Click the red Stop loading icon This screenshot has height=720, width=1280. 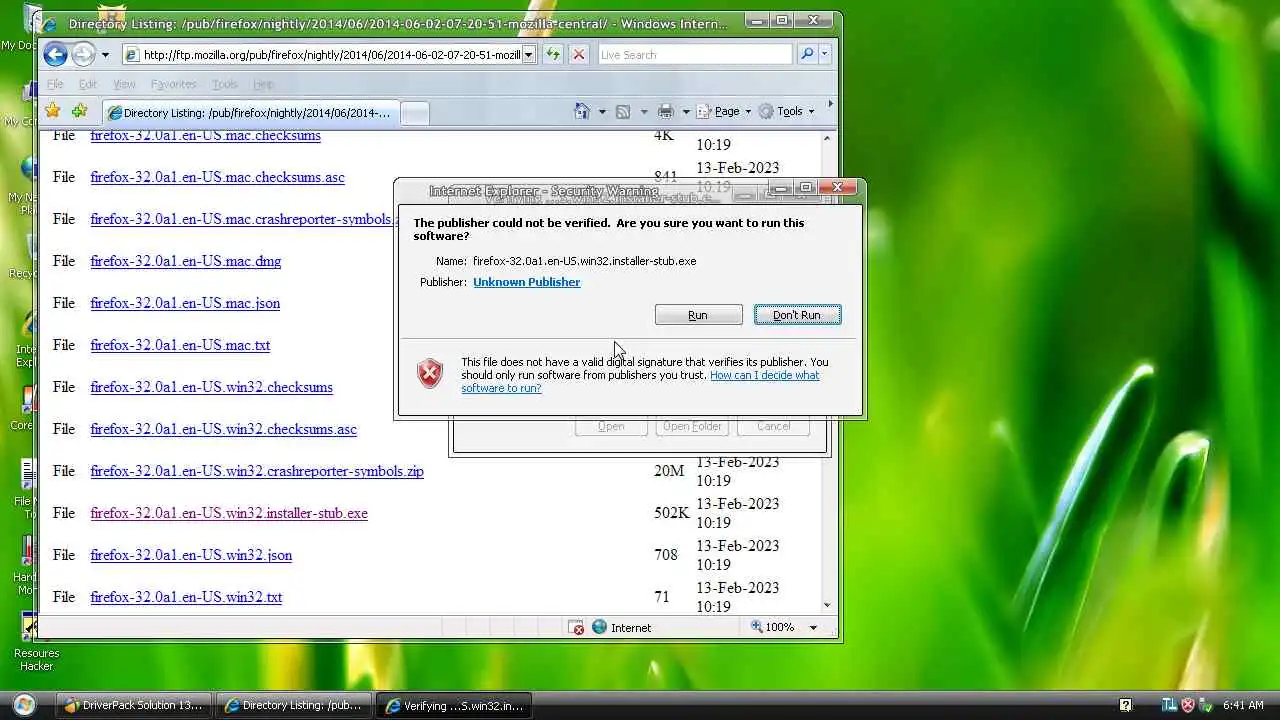(x=578, y=54)
